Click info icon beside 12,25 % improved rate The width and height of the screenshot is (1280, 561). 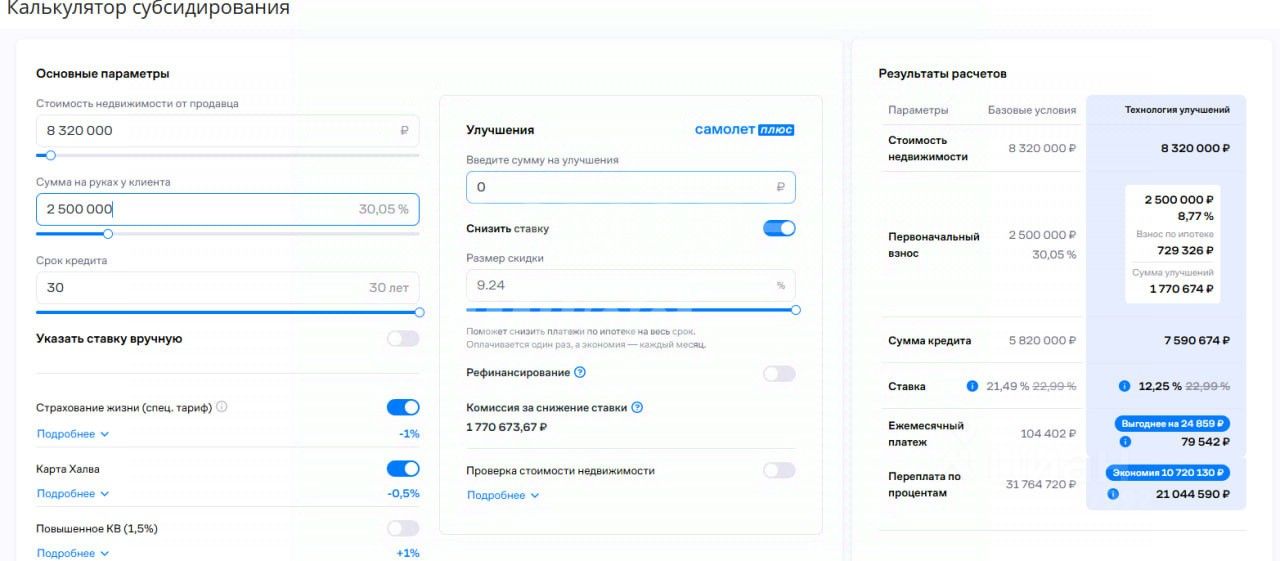point(1124,386)
